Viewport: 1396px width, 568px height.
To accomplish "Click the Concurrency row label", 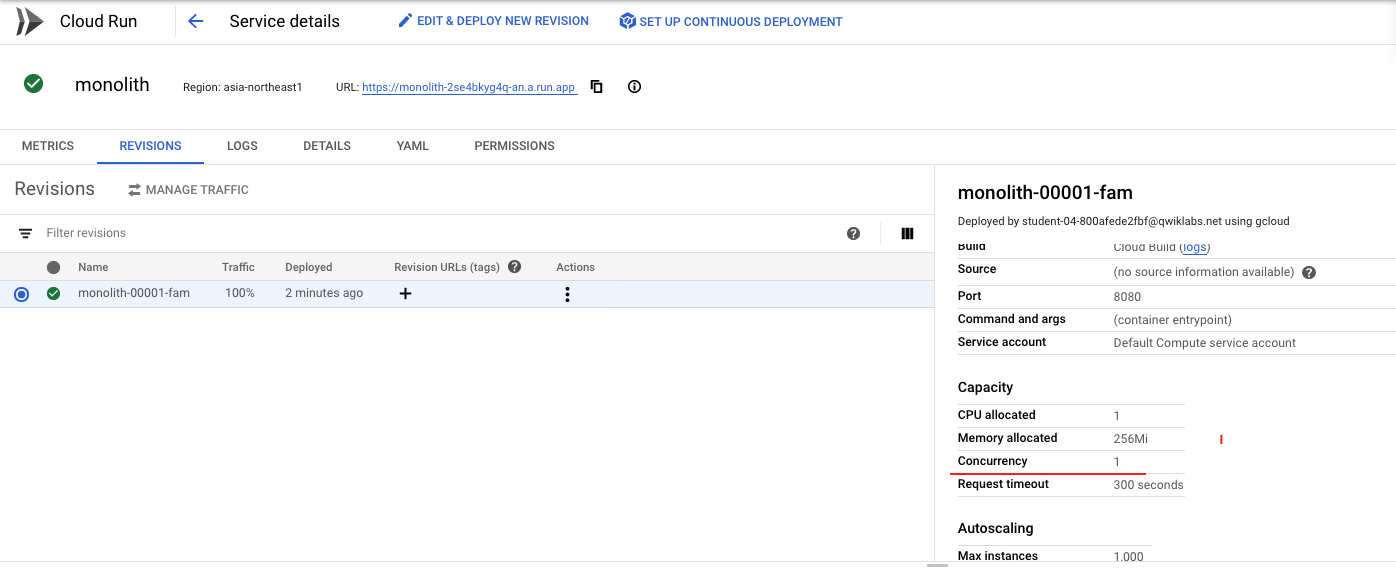I will click(x=992, y=461).
